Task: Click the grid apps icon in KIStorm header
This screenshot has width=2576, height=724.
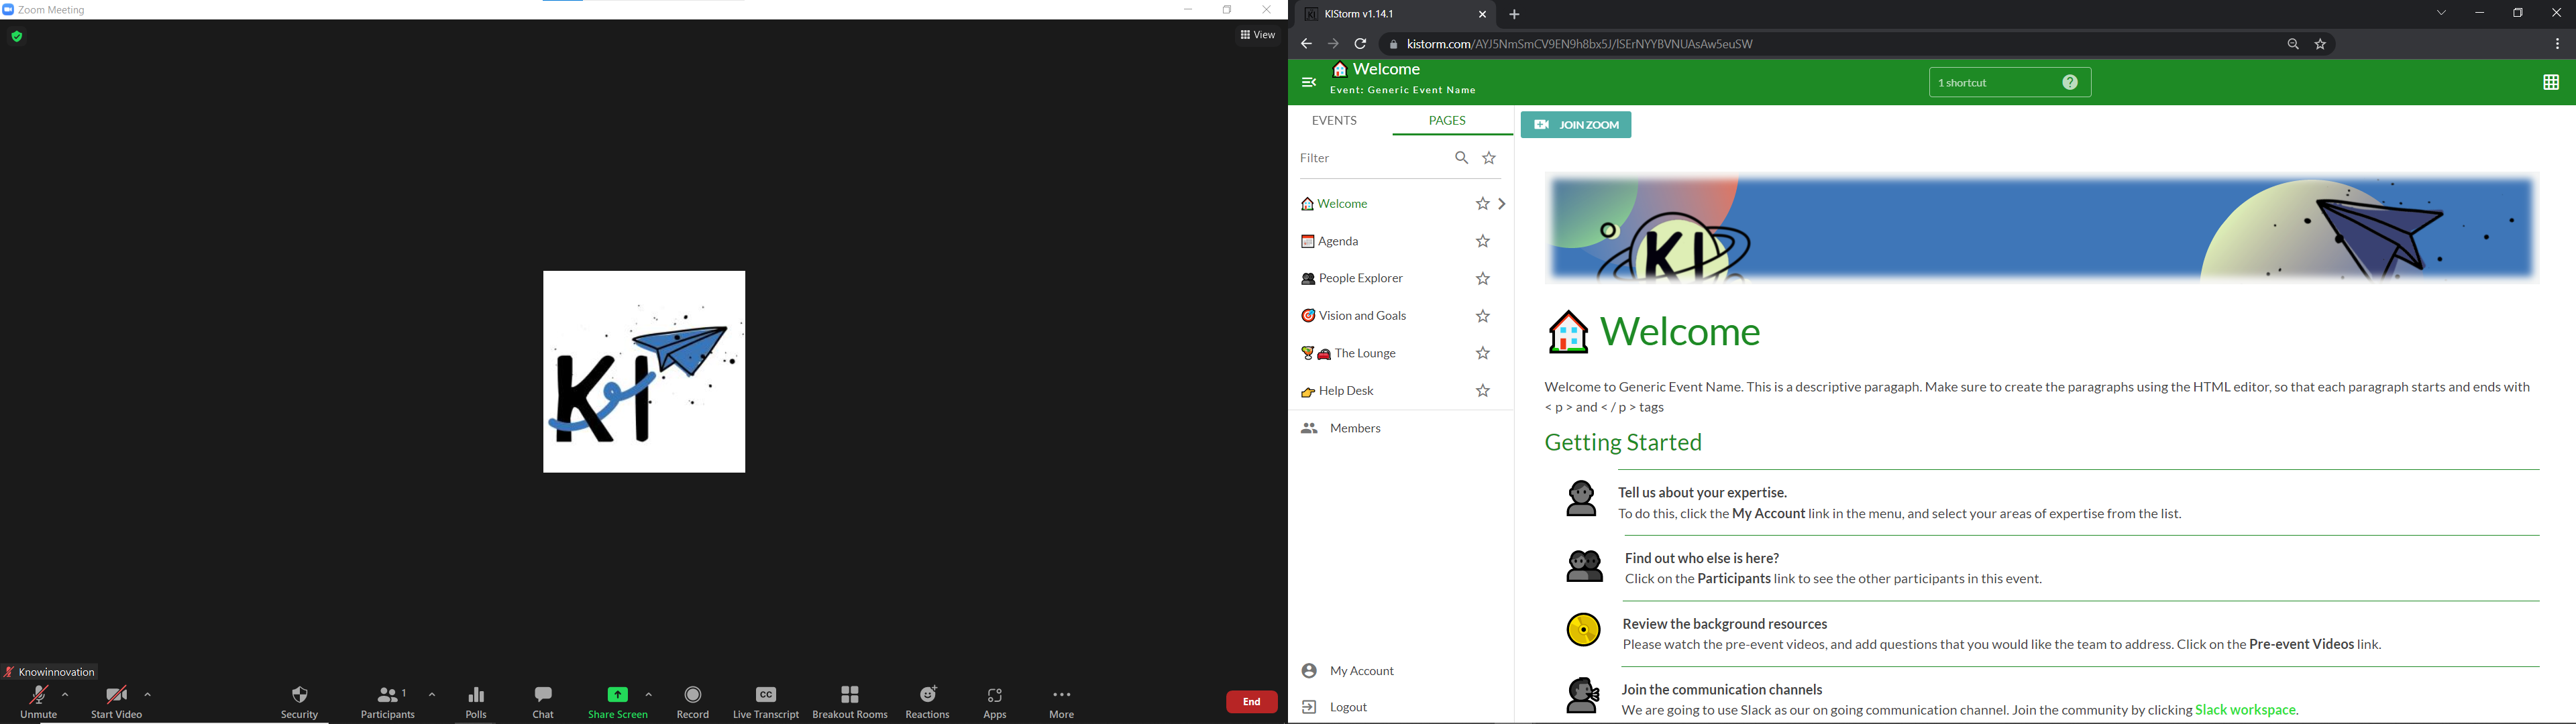Action: pos(2550,83)
